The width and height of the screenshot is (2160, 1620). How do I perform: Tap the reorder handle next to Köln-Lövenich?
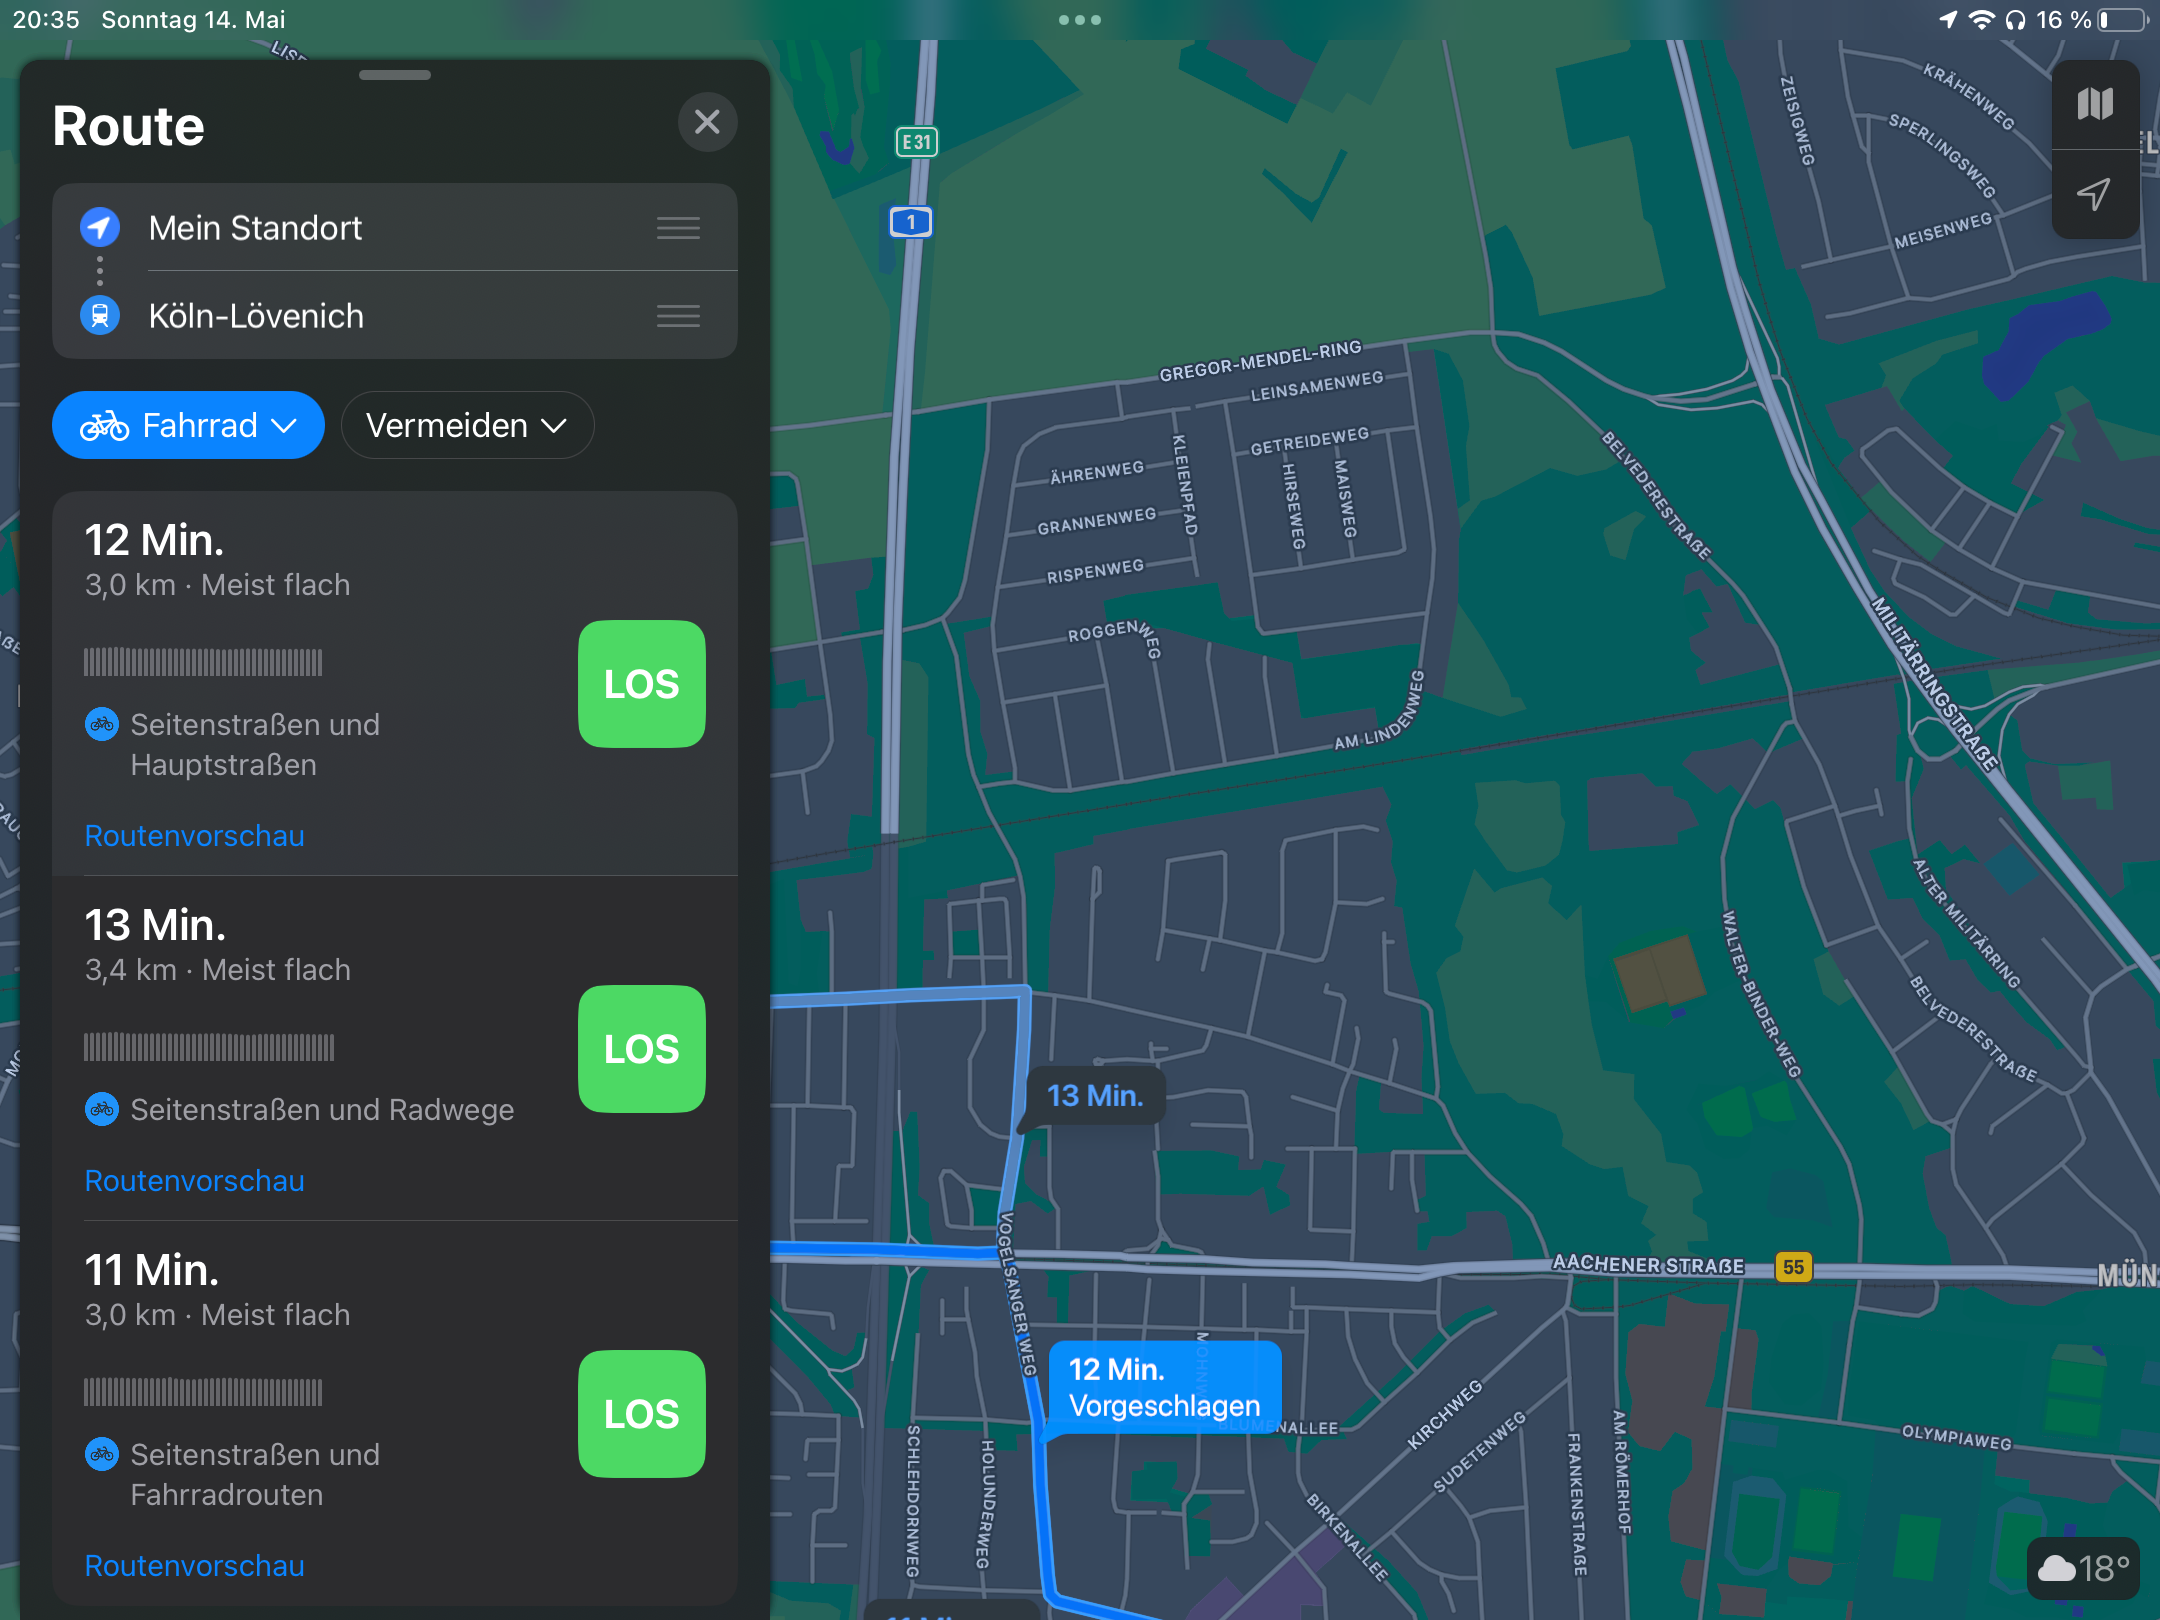[x=678, y=316]
